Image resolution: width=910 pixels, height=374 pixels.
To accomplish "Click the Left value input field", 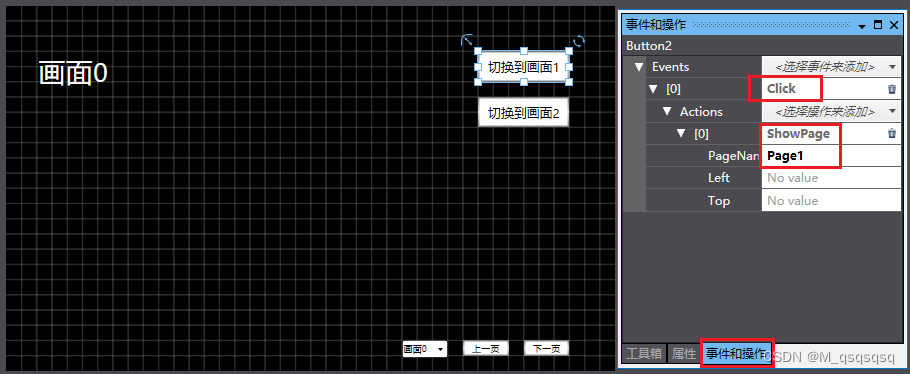I will tap(831, 178).
